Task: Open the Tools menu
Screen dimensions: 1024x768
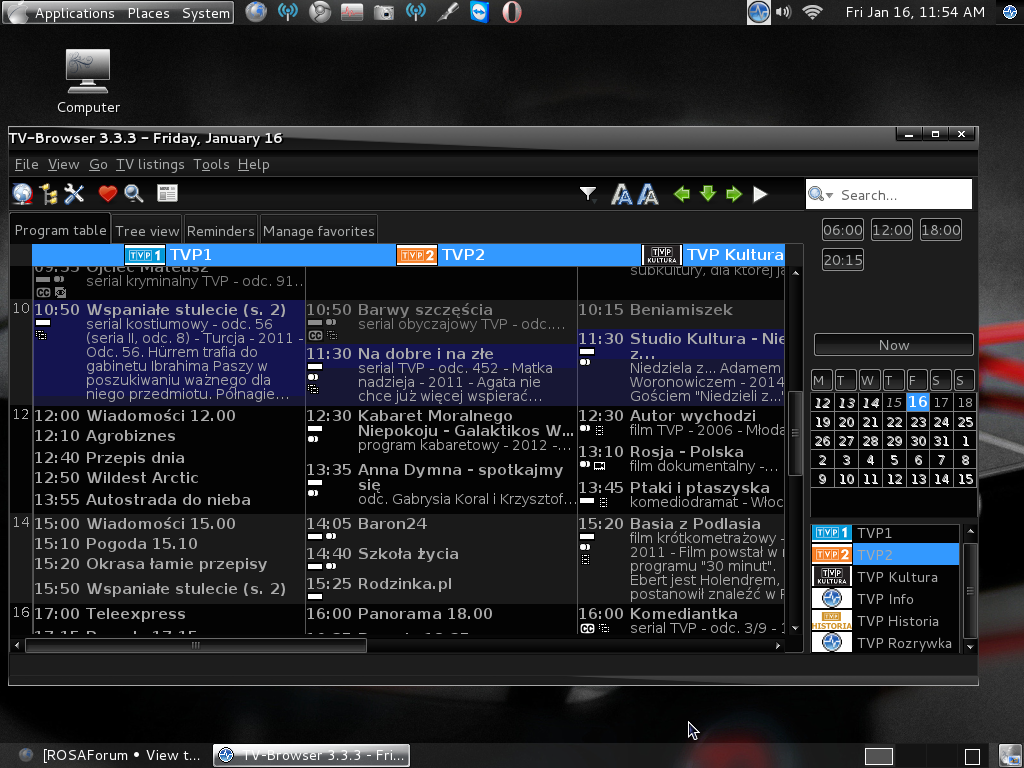Action: click(211, 165)
